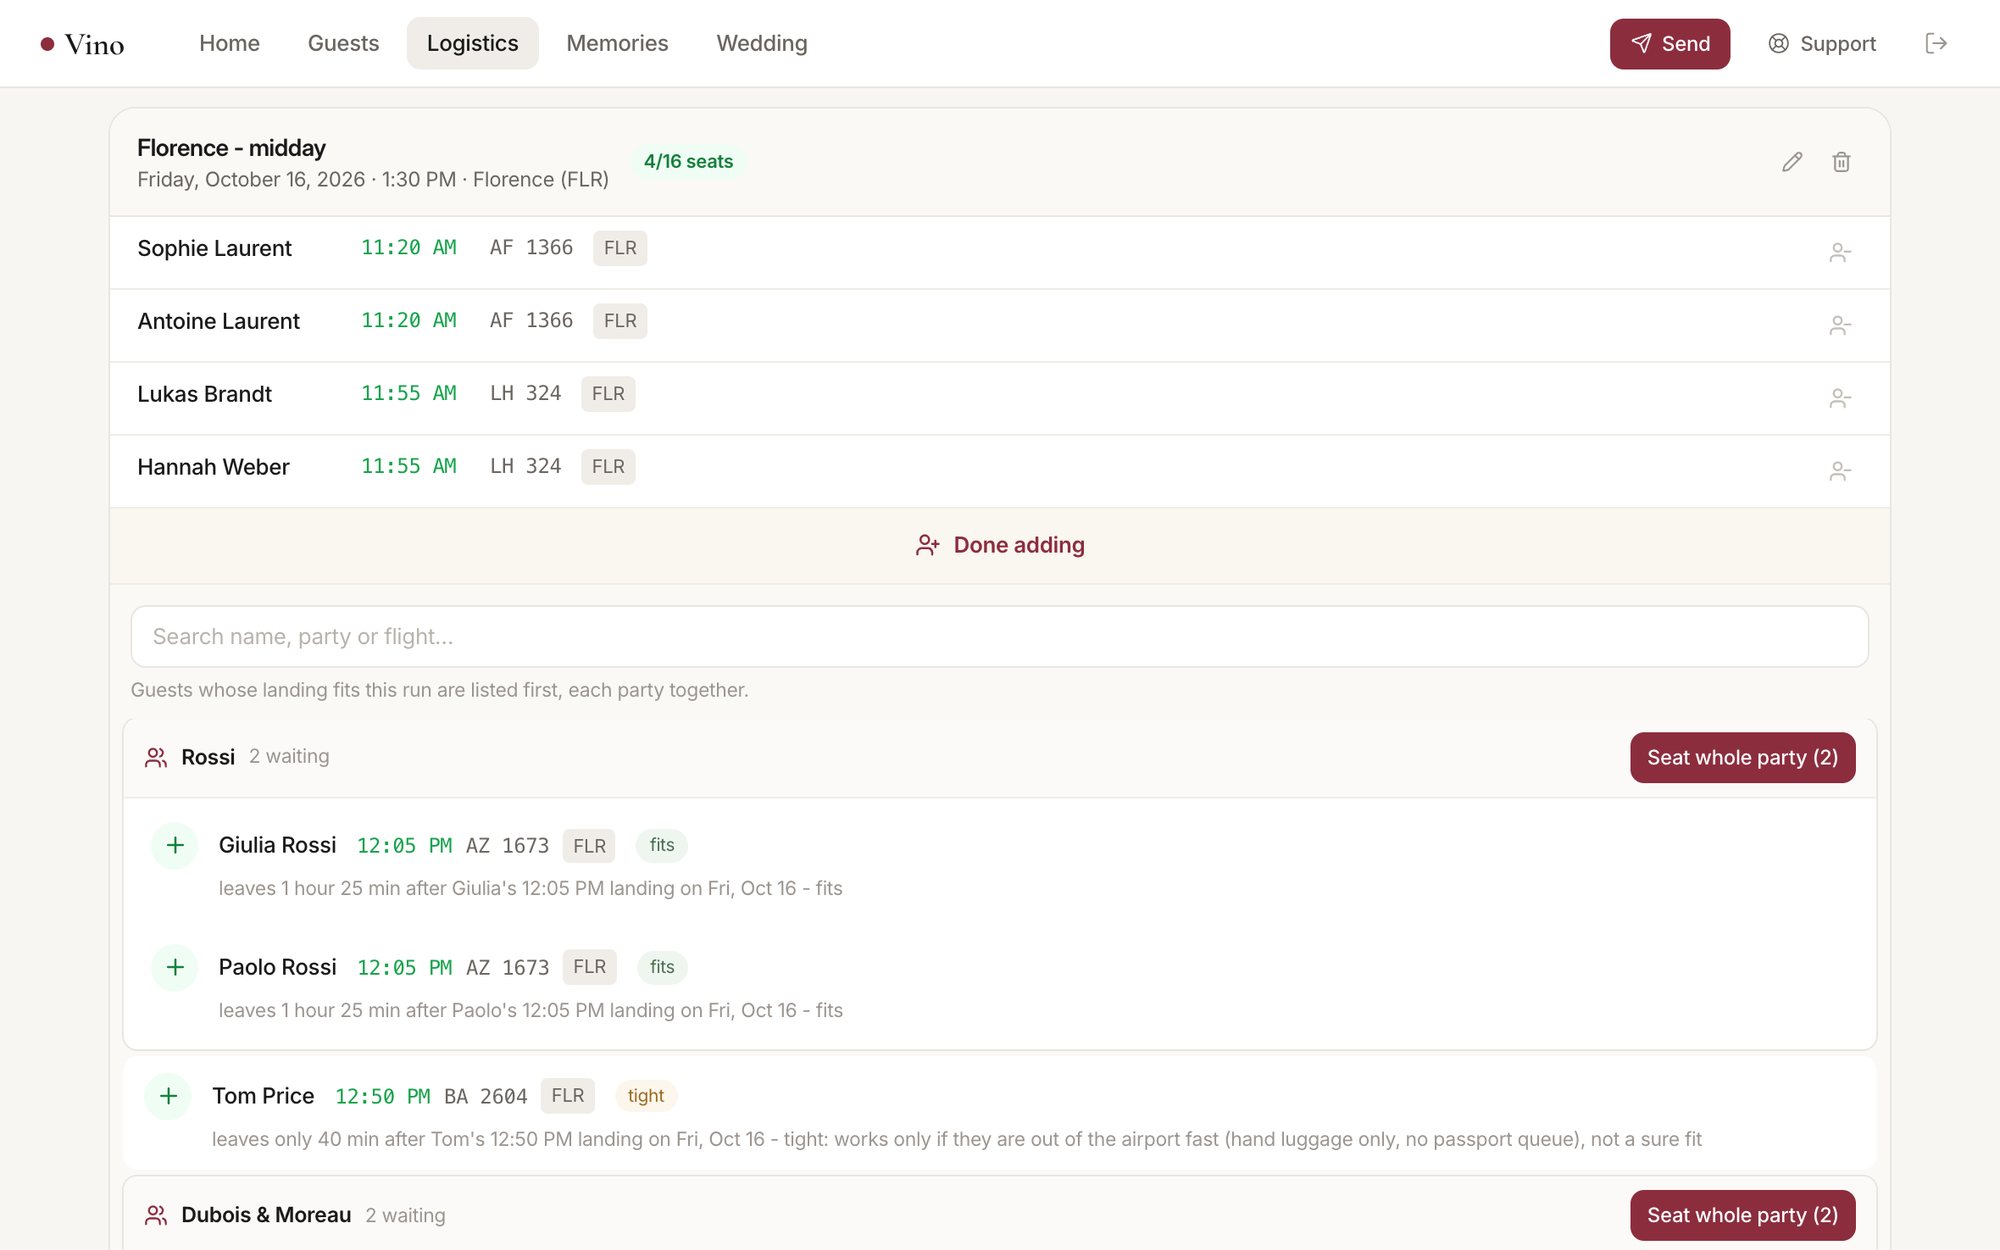
Task: Select the Logistics tab
Action: 472,43
